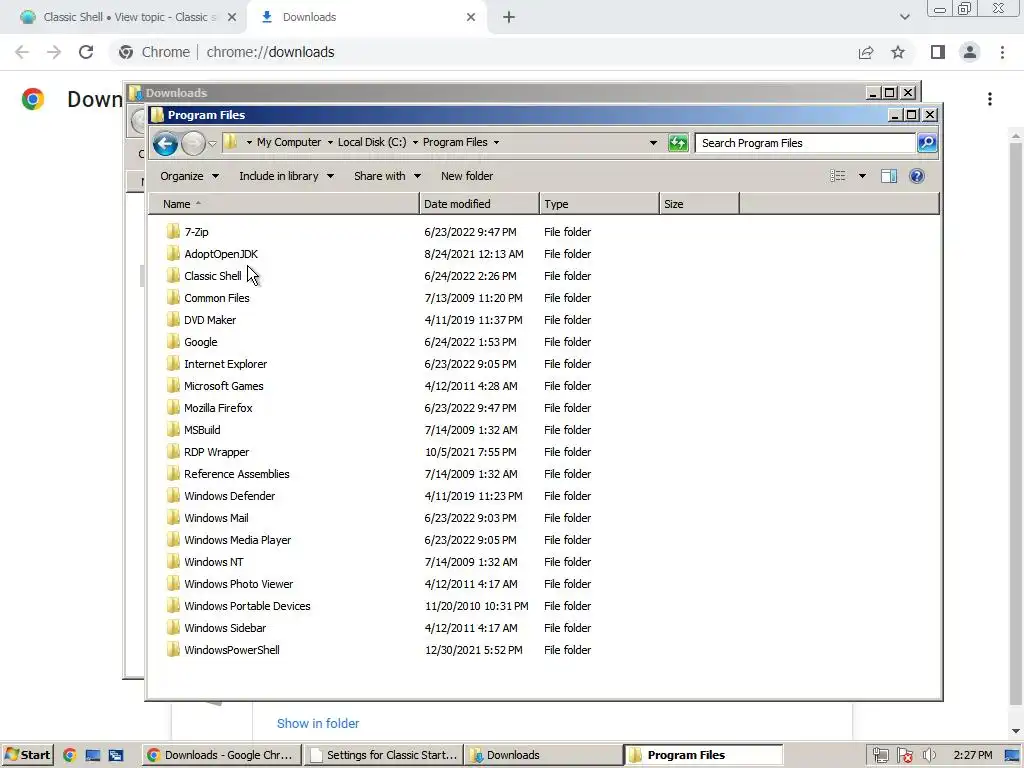
Task: Bookmark this page with star icon
Action: [x=898, y=52]
